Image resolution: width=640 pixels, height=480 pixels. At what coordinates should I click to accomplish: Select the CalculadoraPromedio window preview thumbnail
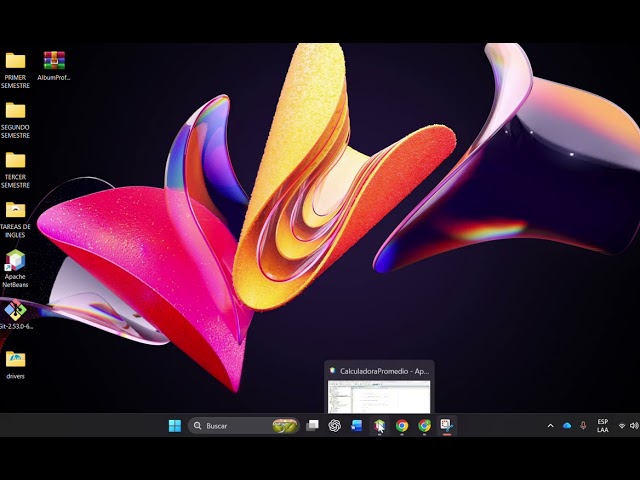click(379, 397)
